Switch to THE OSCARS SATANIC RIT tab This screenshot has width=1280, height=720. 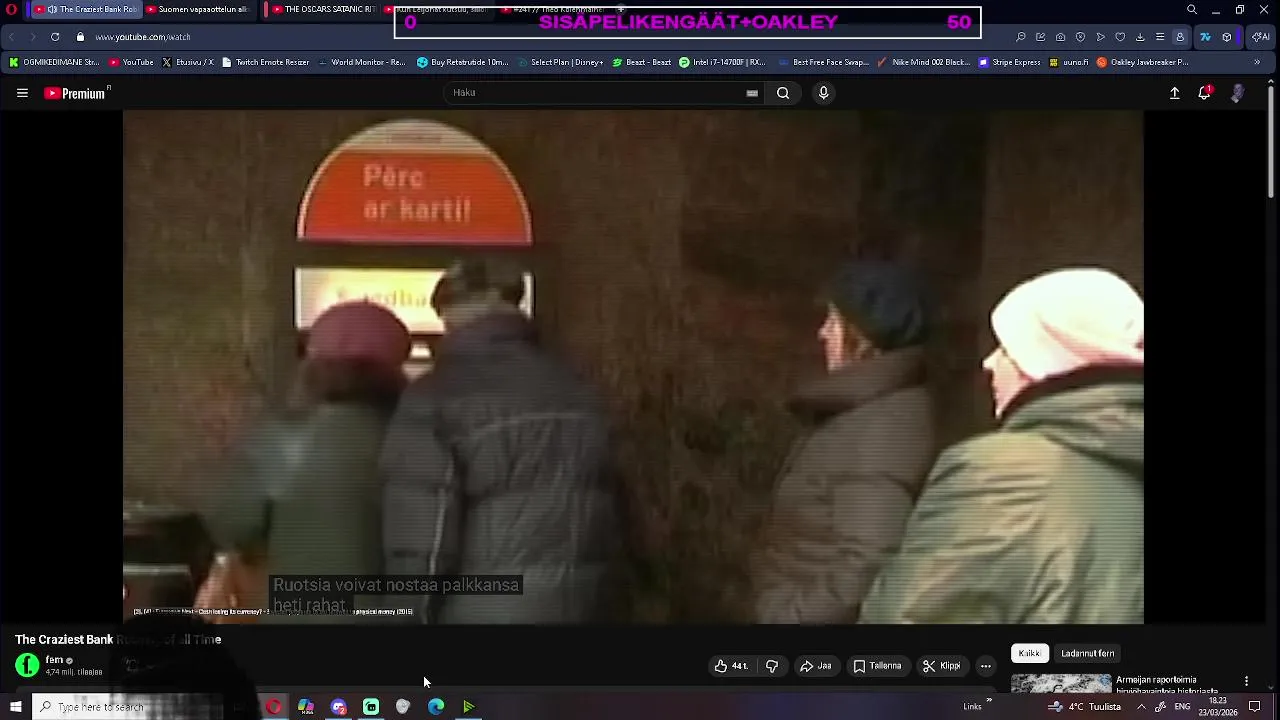tap(322, 10)
